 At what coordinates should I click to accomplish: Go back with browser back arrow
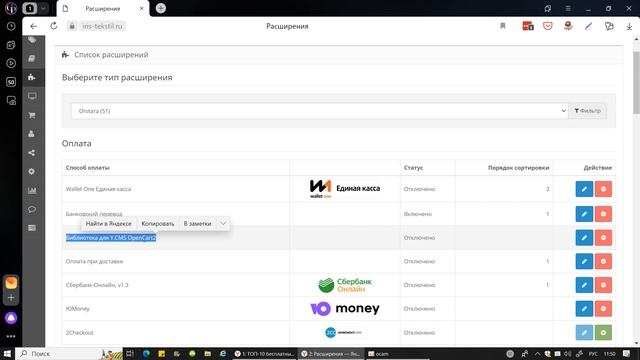click(33, 26)
